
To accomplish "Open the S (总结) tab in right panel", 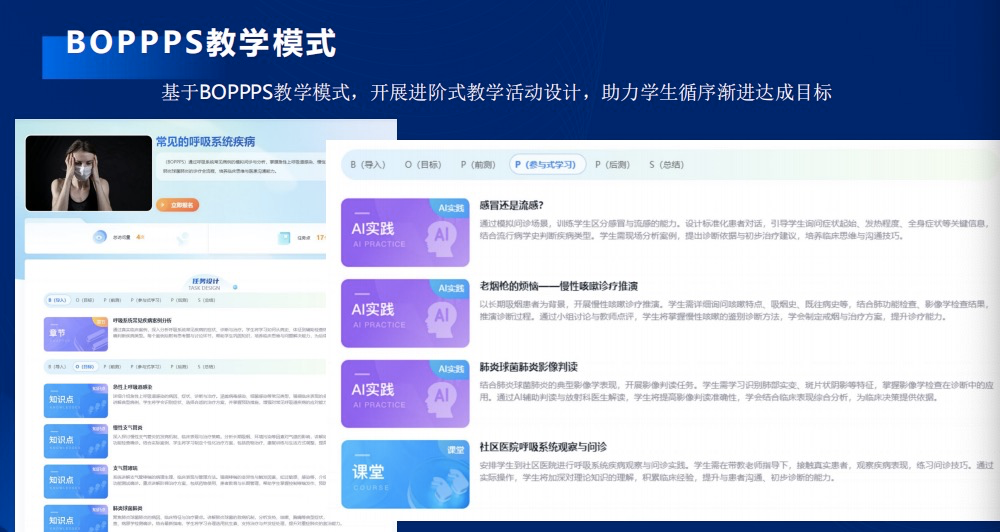I will [x=665, y=164].
